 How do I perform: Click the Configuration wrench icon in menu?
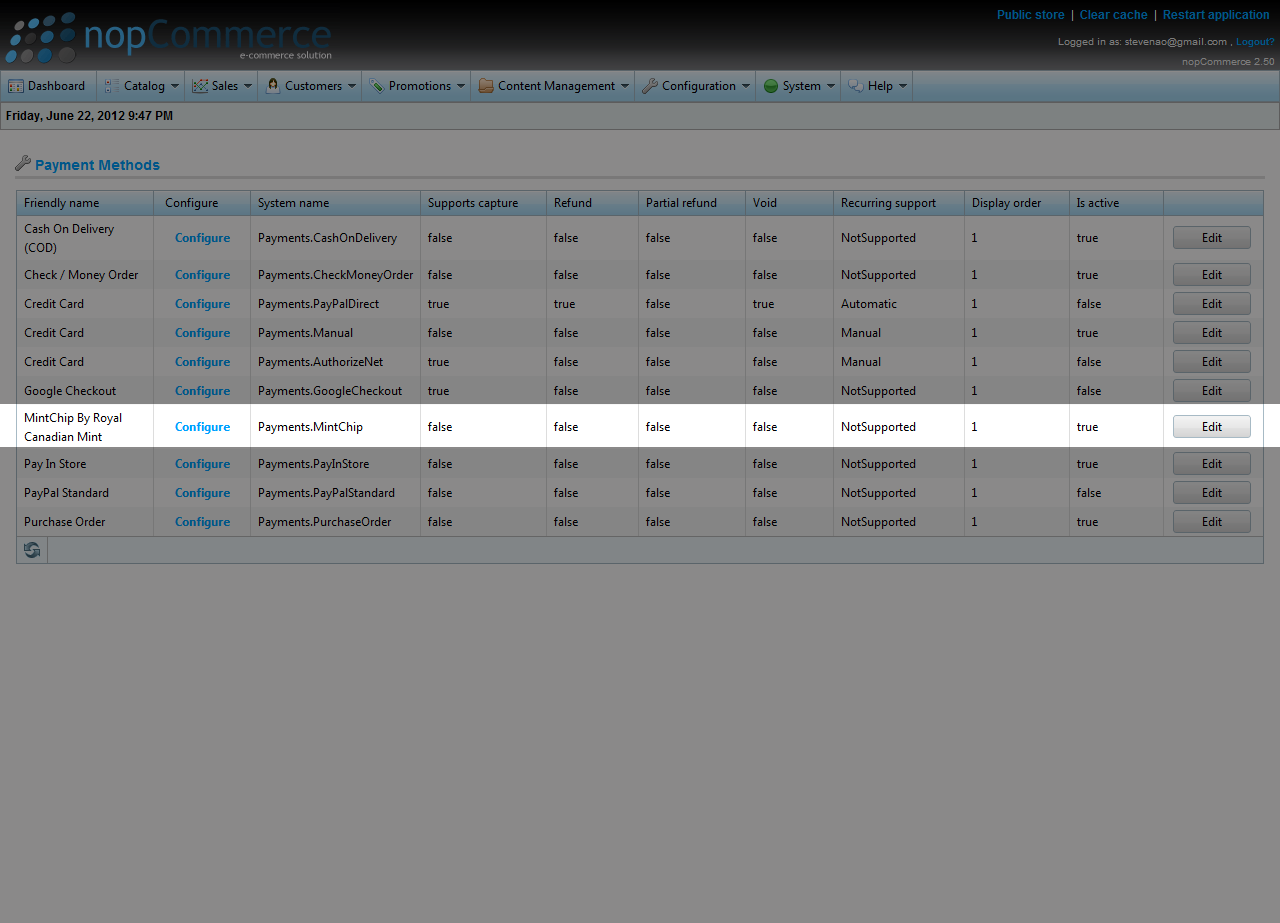[650, 86]
